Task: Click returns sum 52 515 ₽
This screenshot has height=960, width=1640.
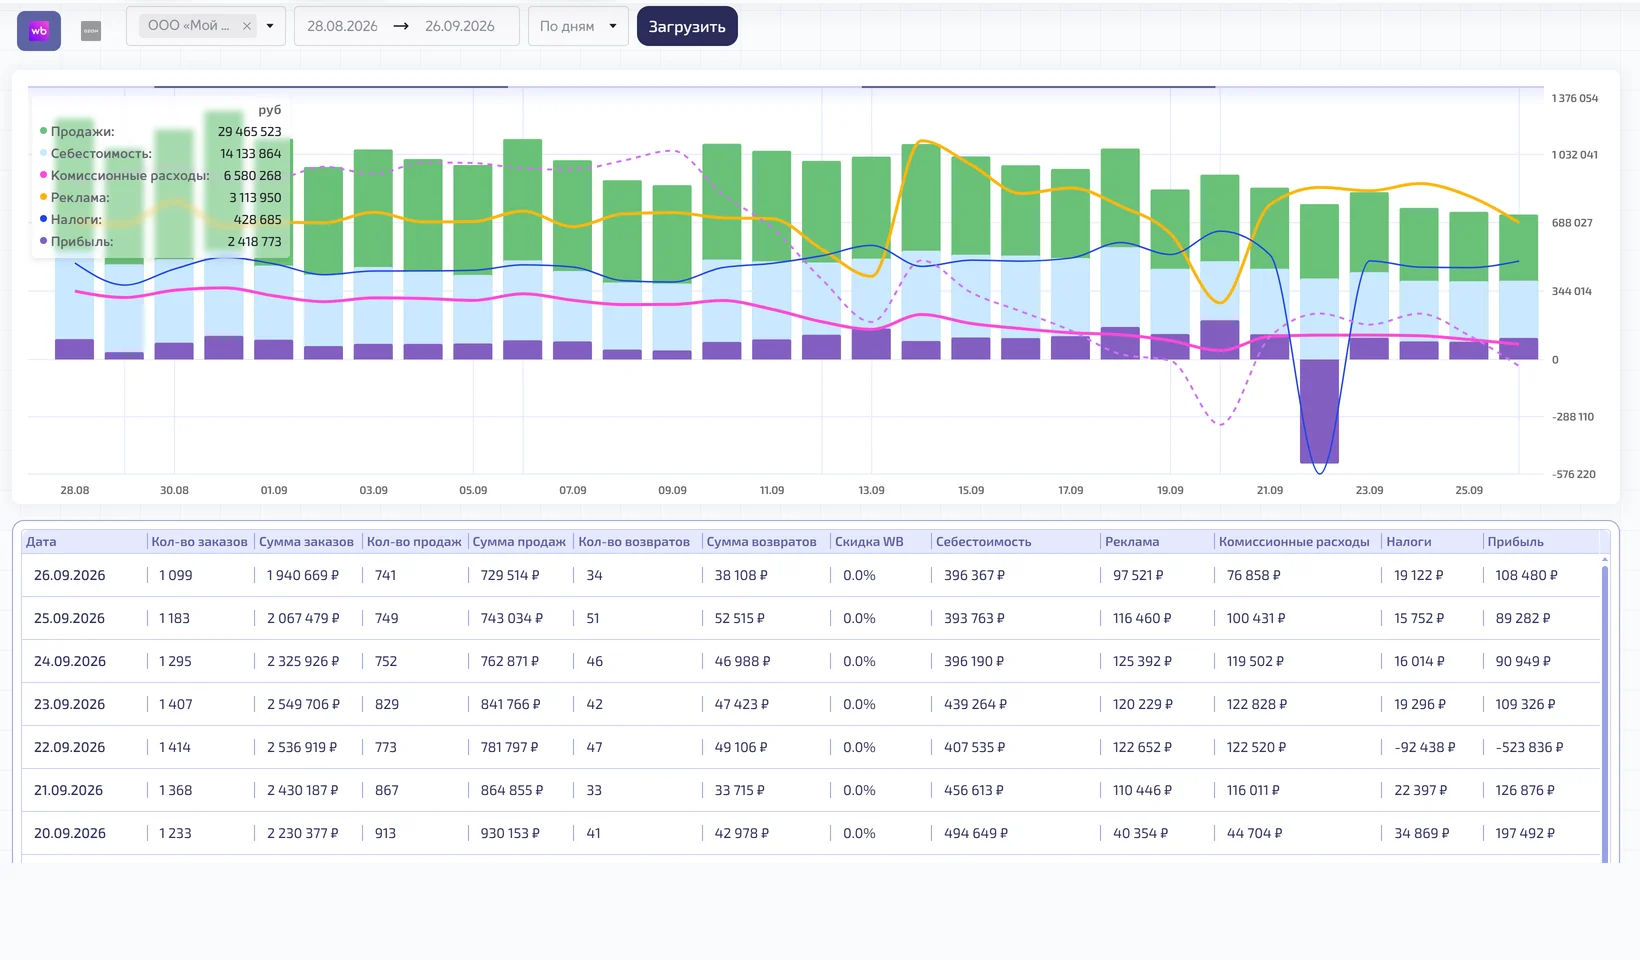Action: pyautogui.click(x=740, y=618)
